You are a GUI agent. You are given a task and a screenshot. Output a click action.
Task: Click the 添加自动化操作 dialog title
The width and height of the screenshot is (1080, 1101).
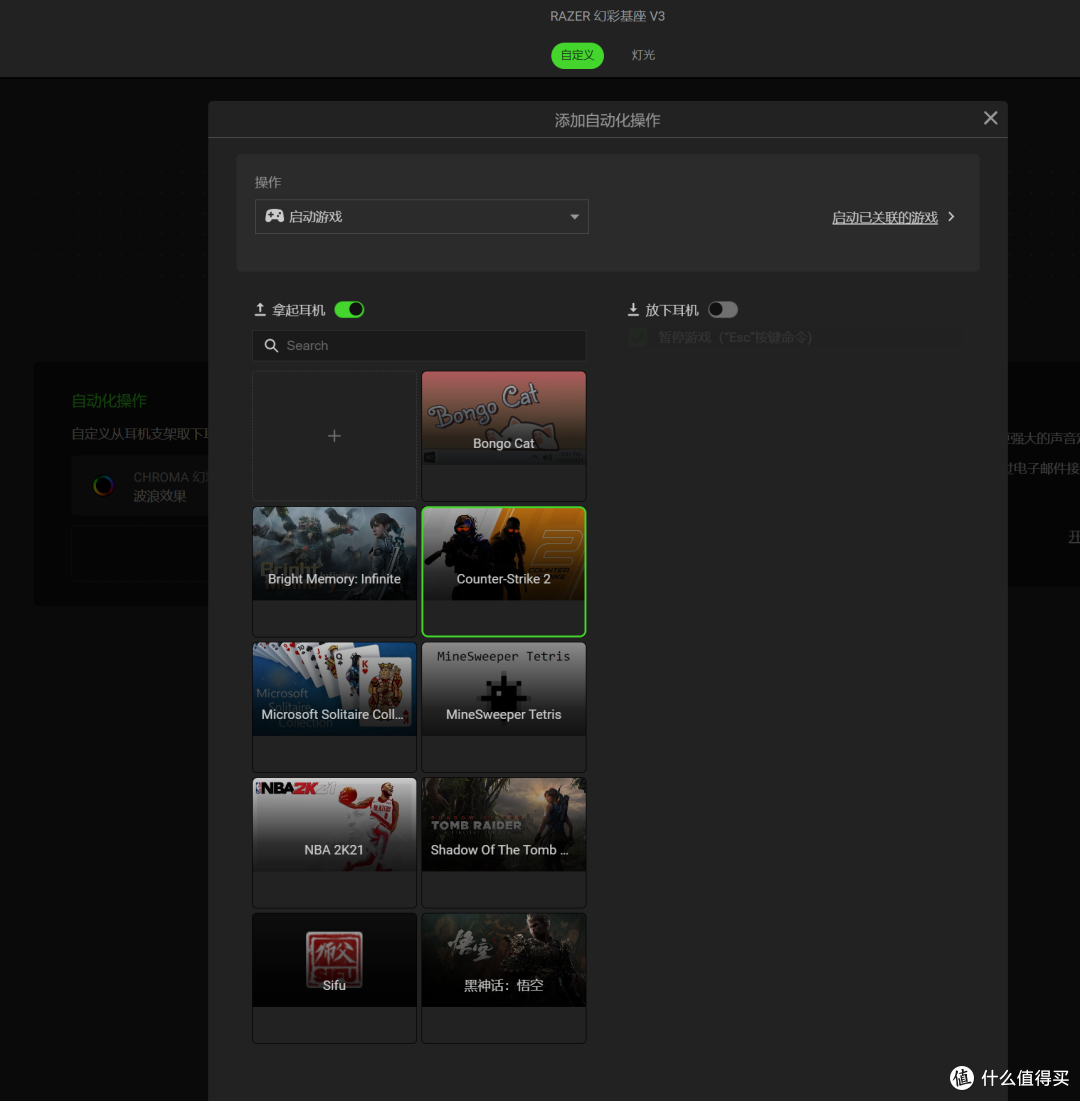pos(607,121)
